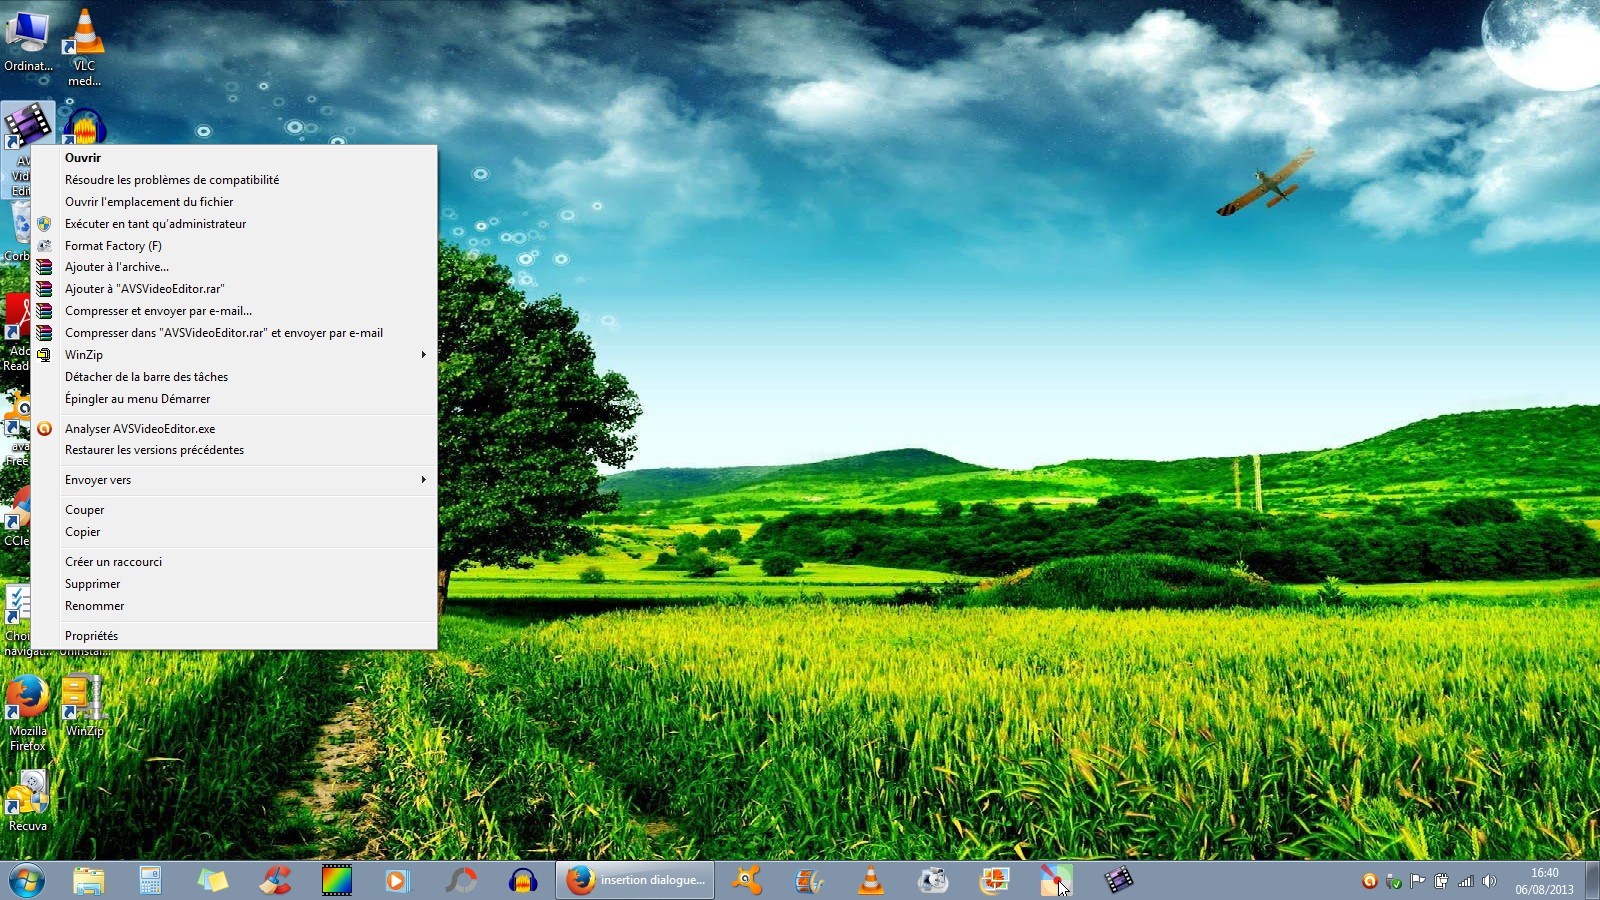Show the clock and date 16:40
This screenshot has height=900, width=1600.
click(x=1544, y=881)
